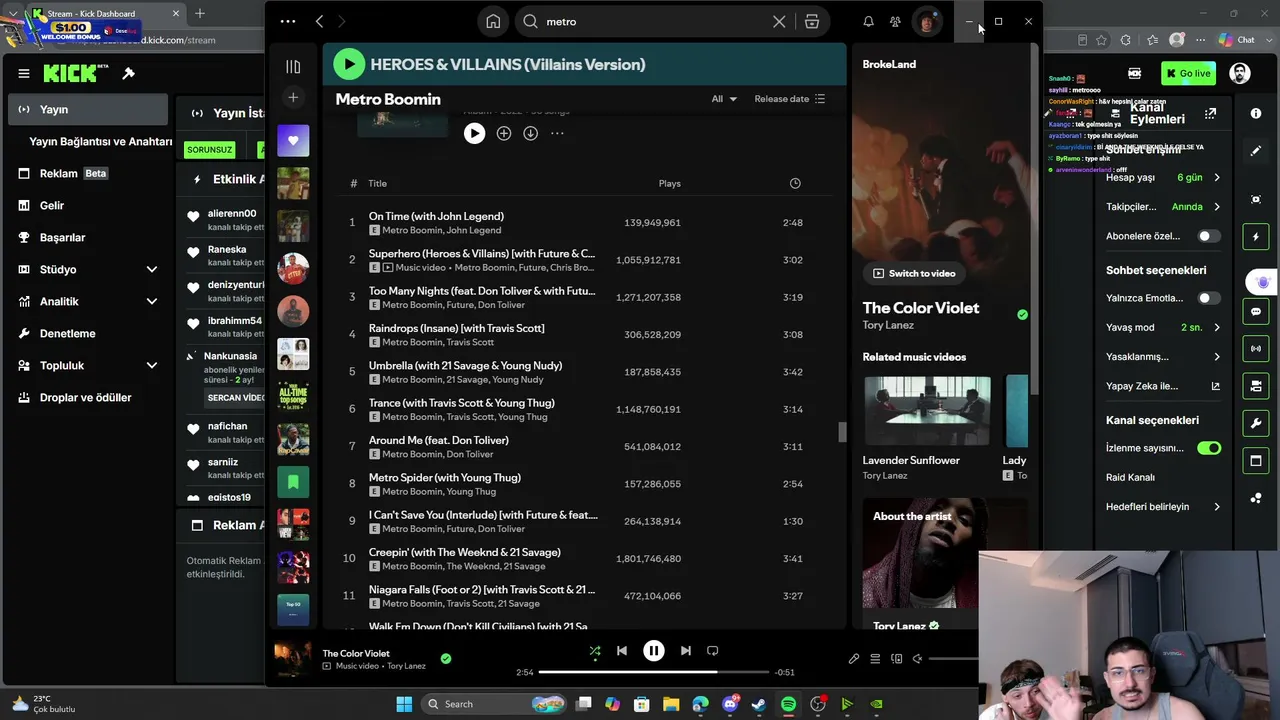
Task: Add the album to Your Library
Action: (504, 133)
